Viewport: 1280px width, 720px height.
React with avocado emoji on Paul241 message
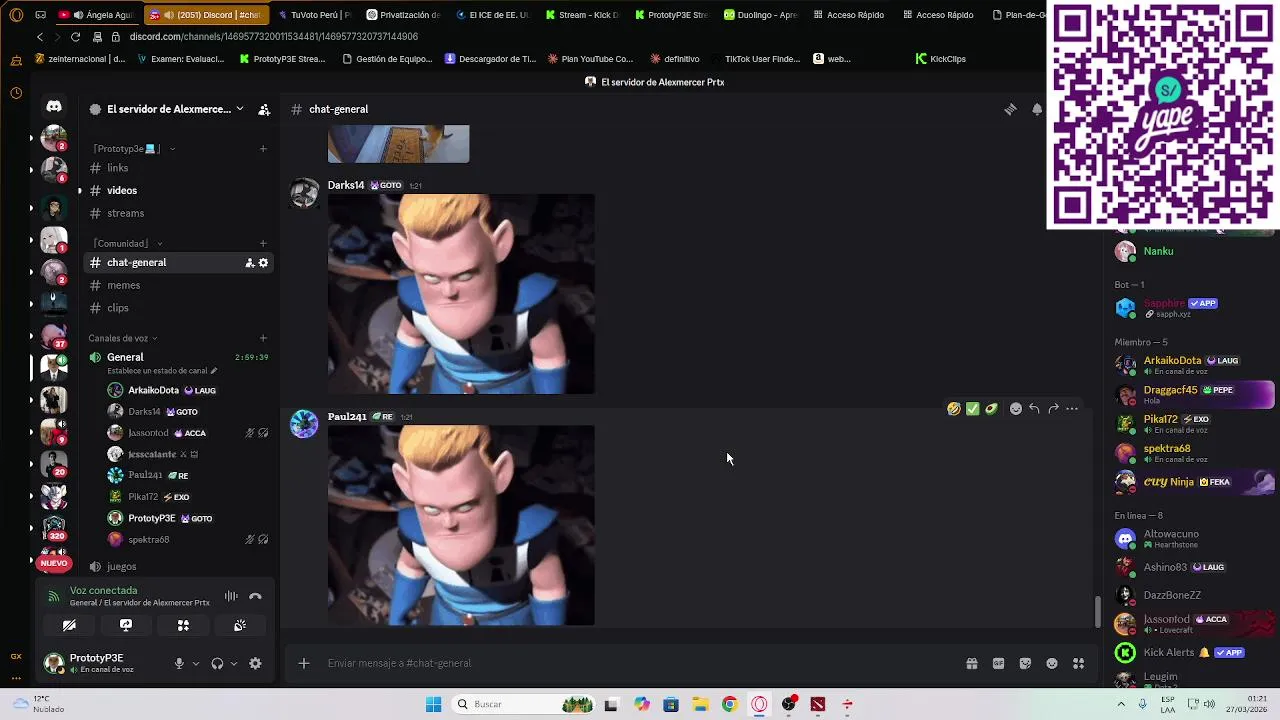click(x=991, y=409)
